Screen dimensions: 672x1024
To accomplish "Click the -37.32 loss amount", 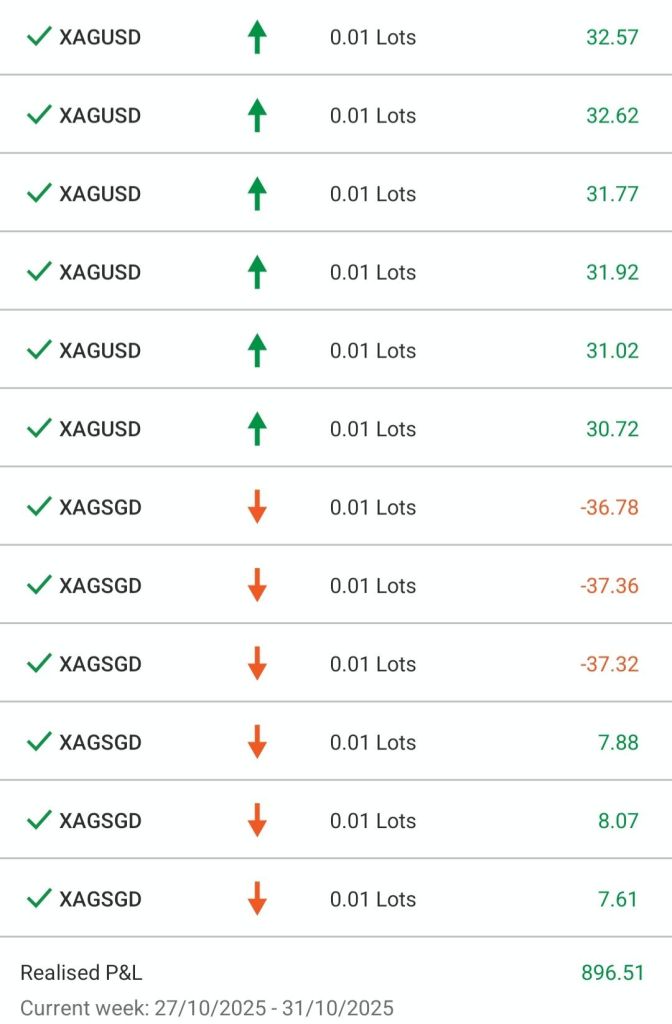I will click(609, 664).
